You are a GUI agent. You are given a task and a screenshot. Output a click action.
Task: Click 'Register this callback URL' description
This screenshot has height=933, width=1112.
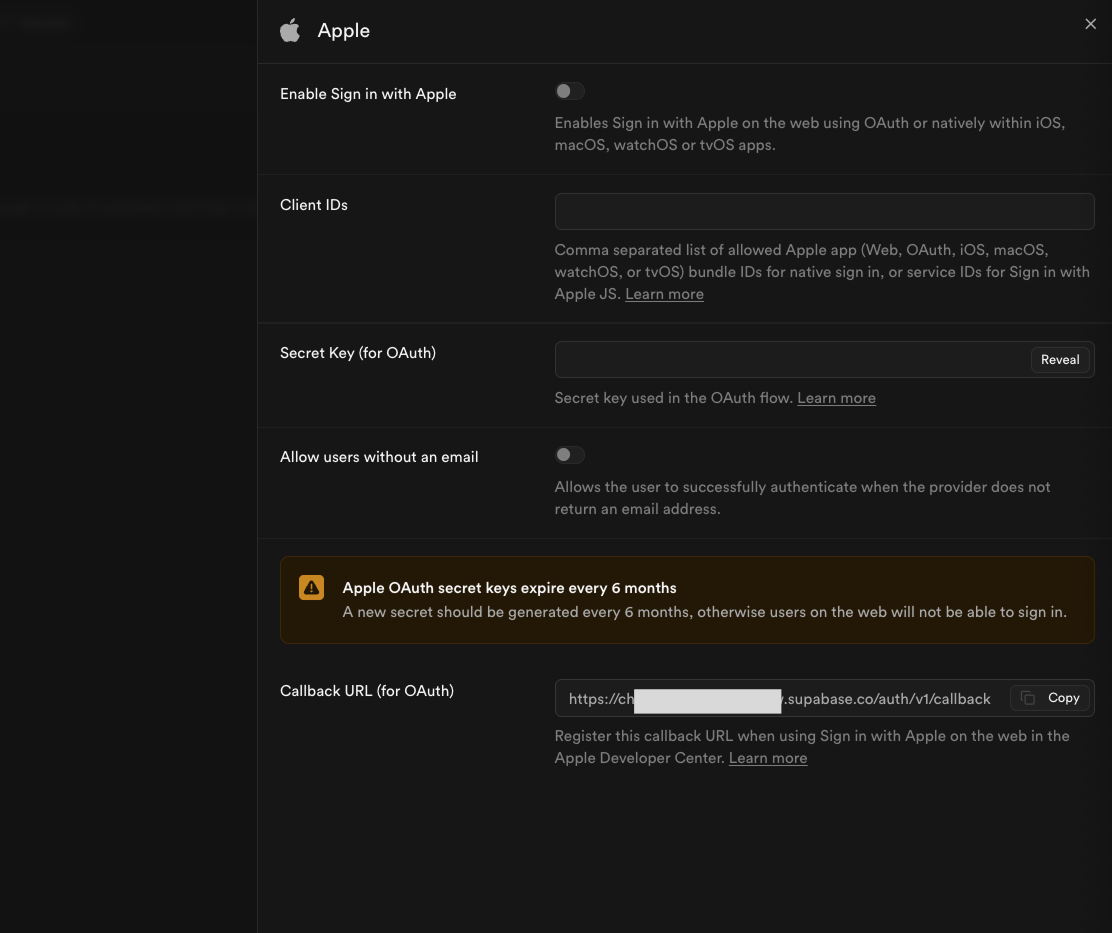(x=812, y=747)
